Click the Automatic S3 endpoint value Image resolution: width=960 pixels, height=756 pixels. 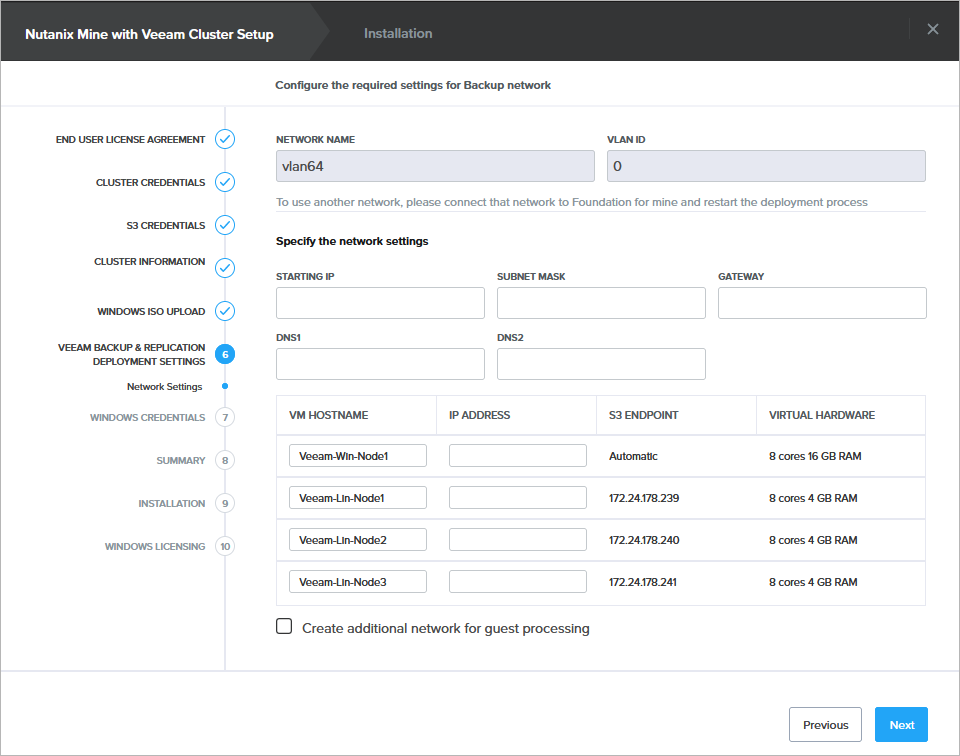633,456
